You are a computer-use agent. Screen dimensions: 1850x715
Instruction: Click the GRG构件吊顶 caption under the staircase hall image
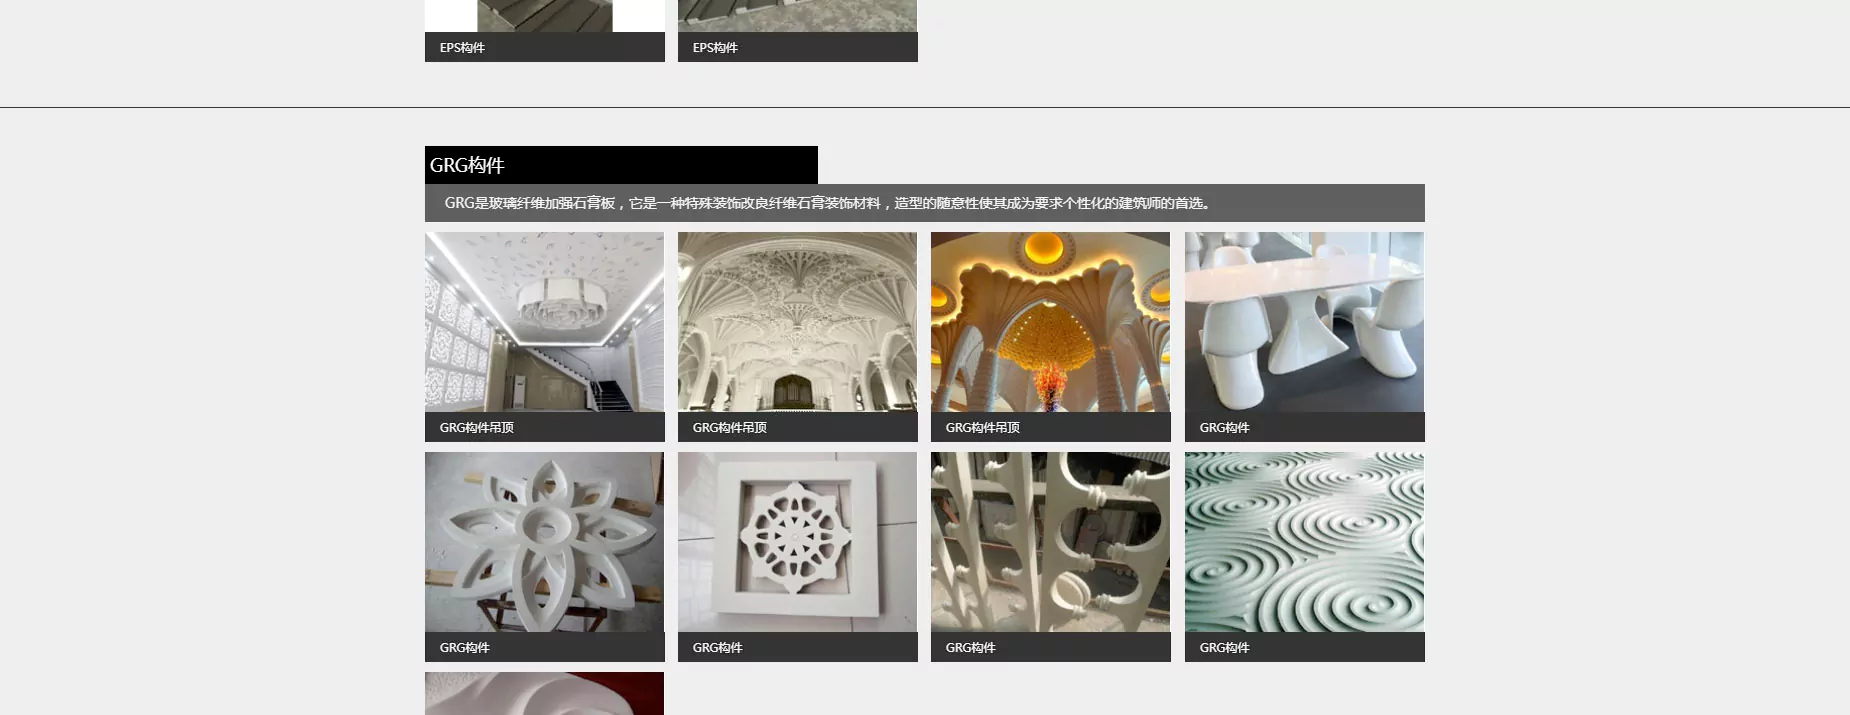tap(477, 428)
